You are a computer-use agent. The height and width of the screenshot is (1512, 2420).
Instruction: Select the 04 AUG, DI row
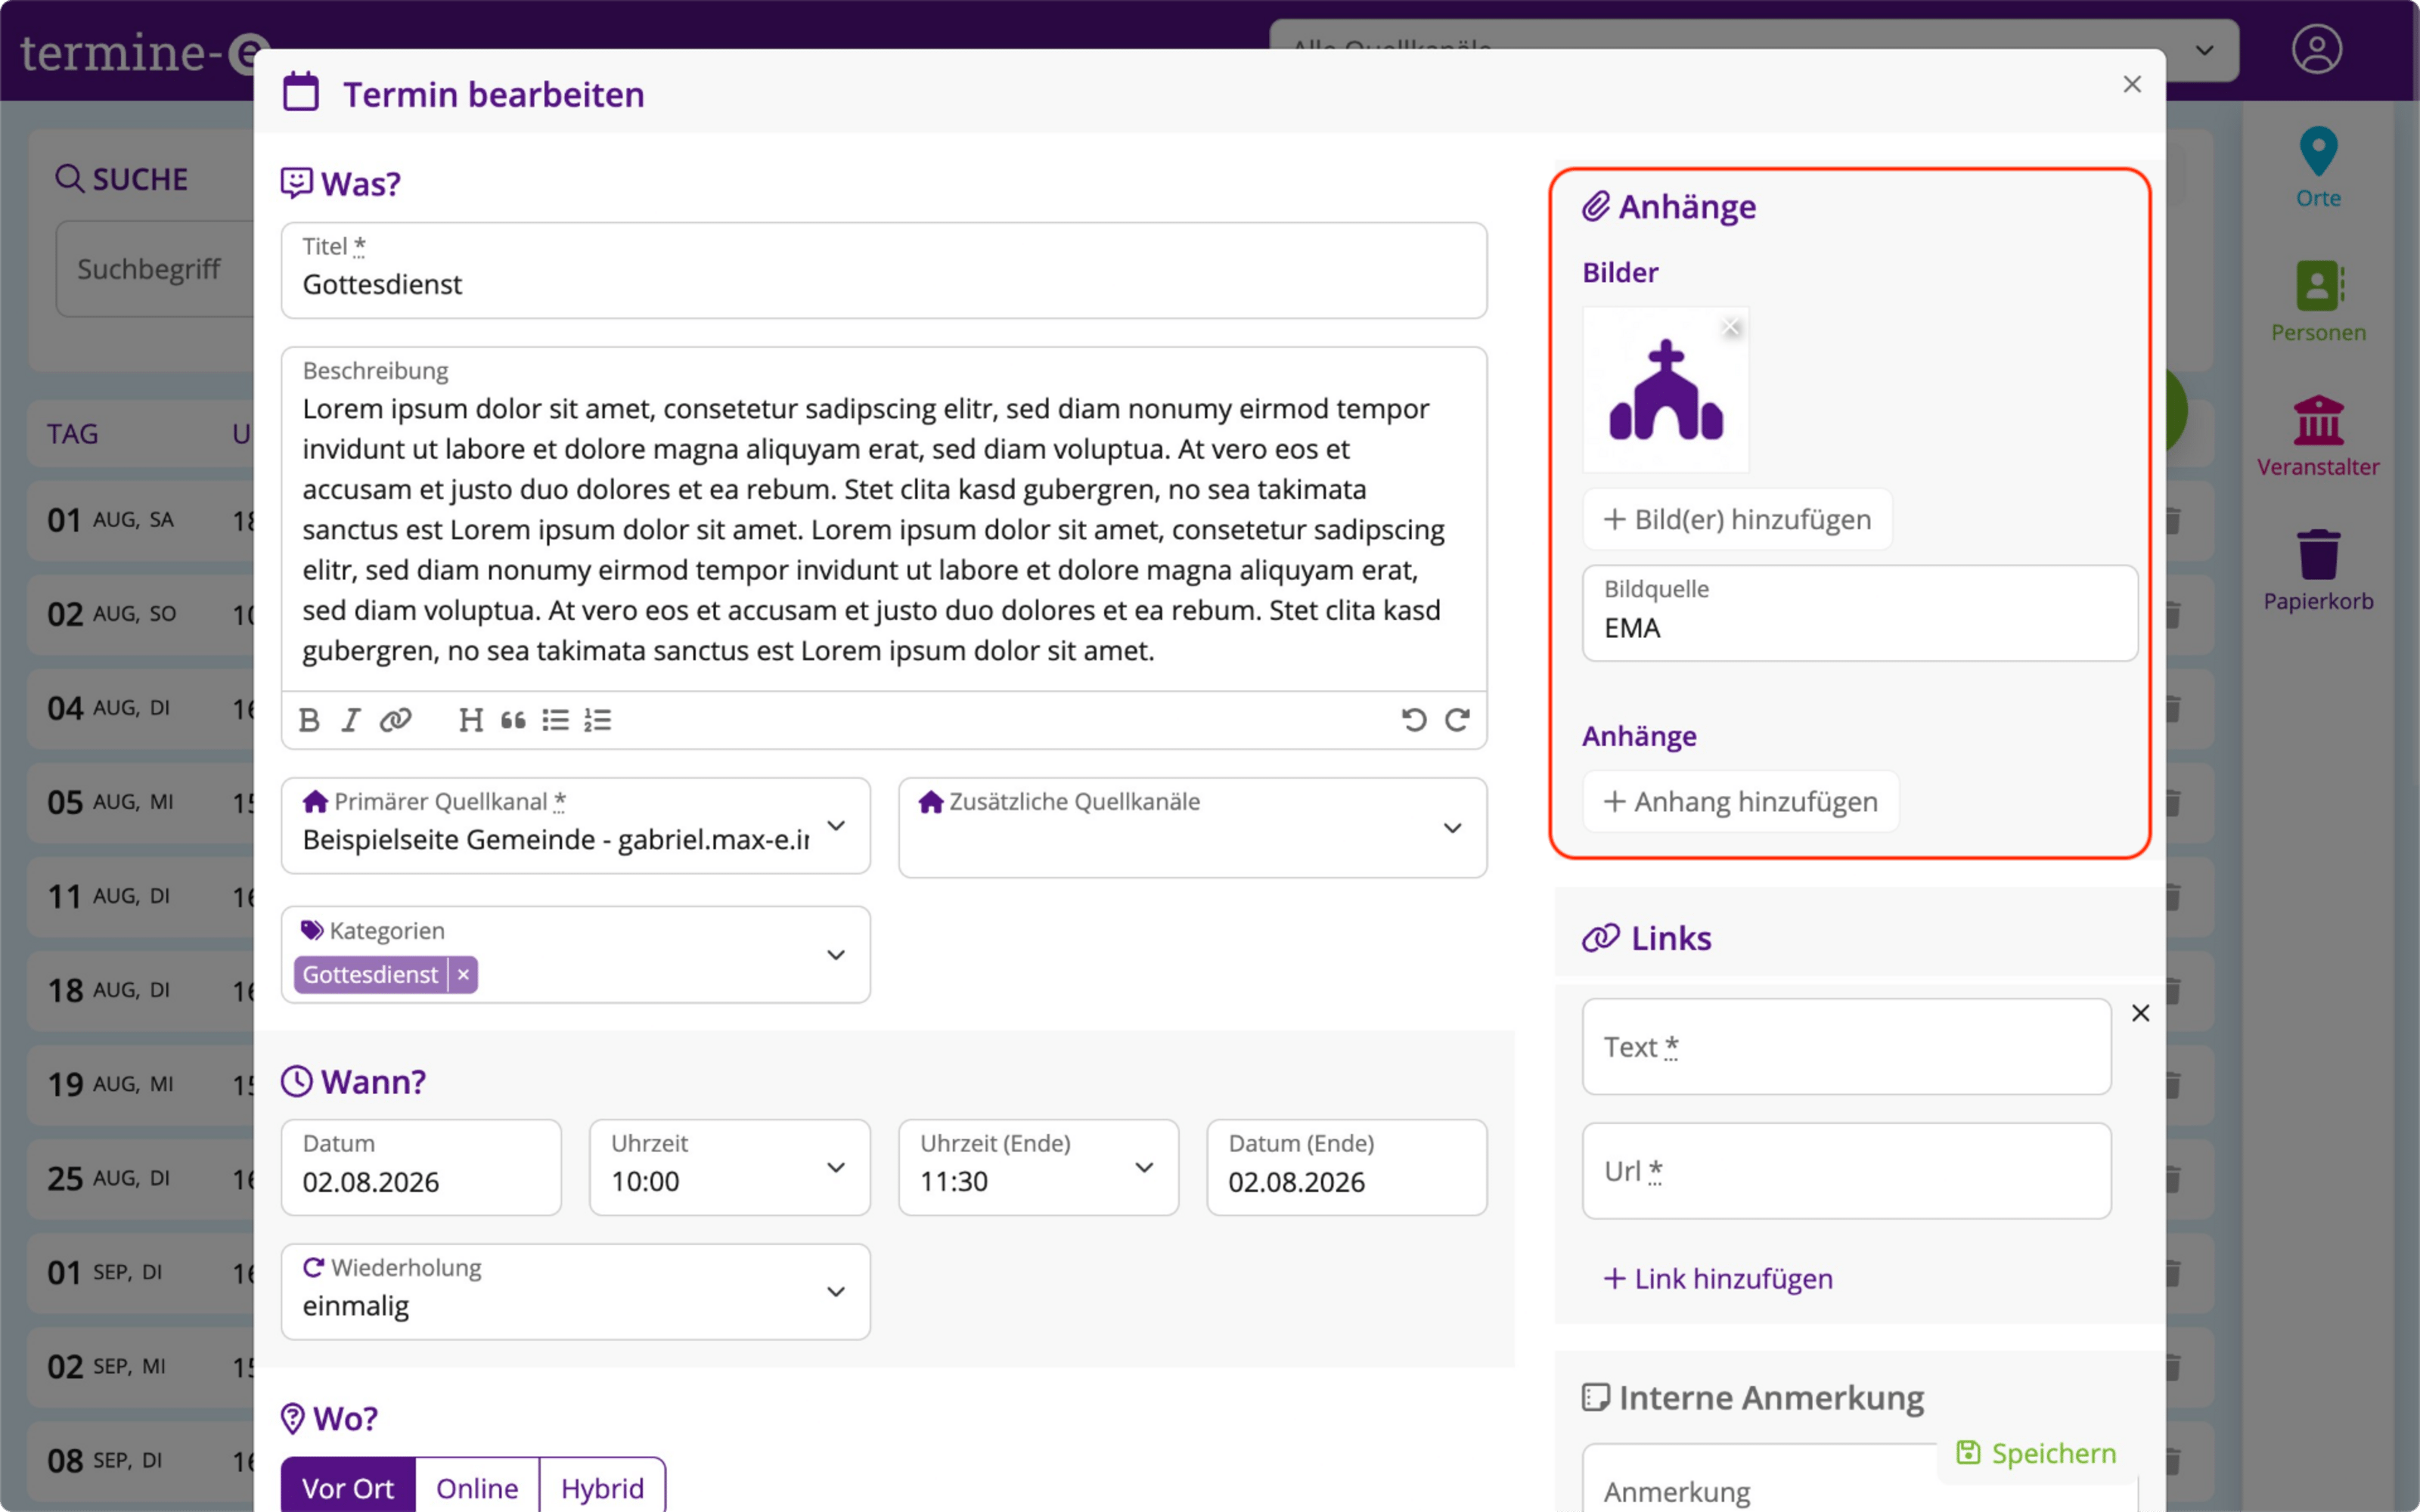tap(140, 708)
